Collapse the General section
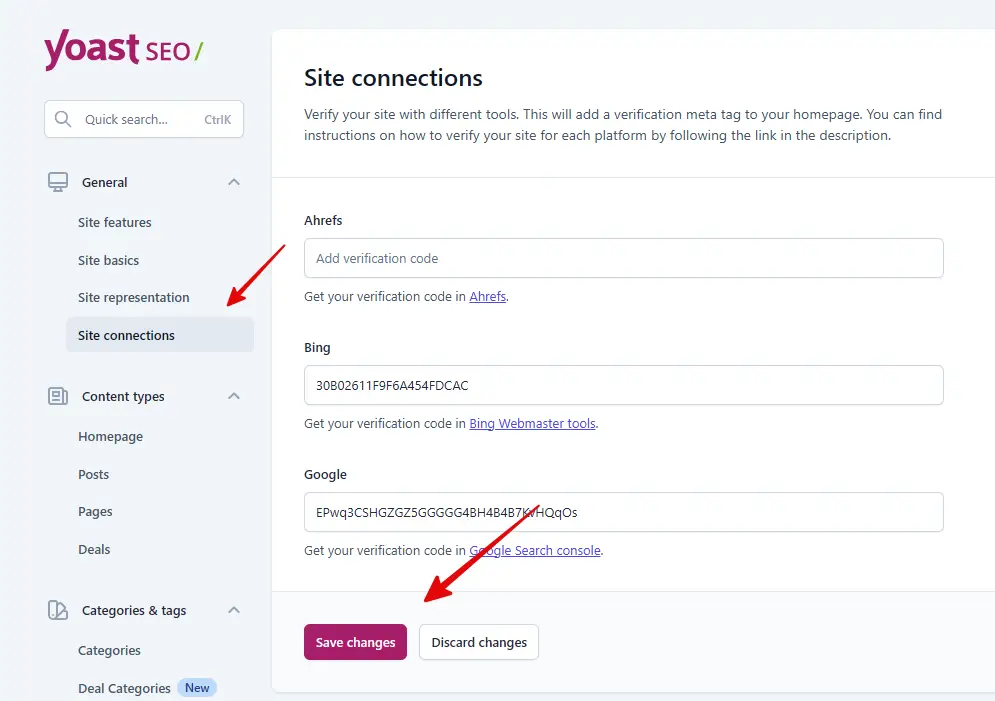 [x=233, y=182]
